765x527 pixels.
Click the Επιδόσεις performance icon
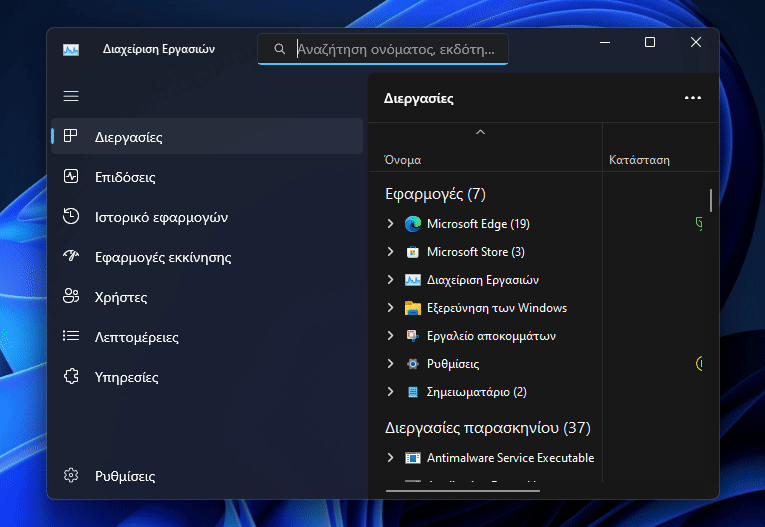coord(71,176)
